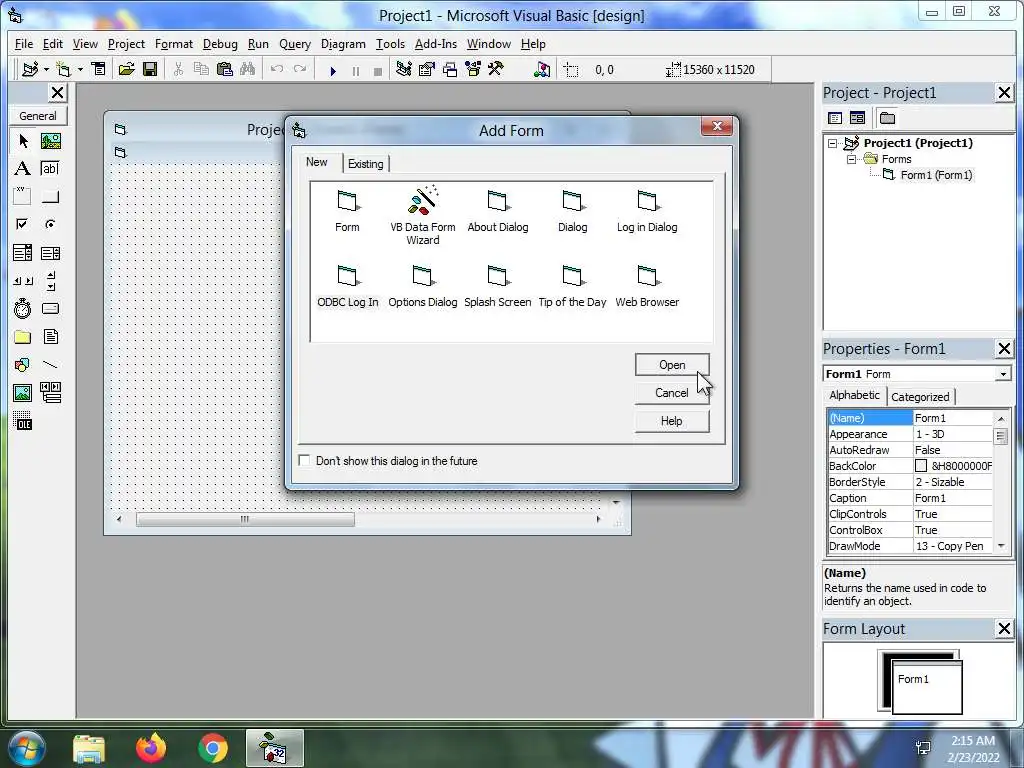Click the Visual Basic taskbar icon
Viewport: 1024px width, 768px height.
click(274, 748)
